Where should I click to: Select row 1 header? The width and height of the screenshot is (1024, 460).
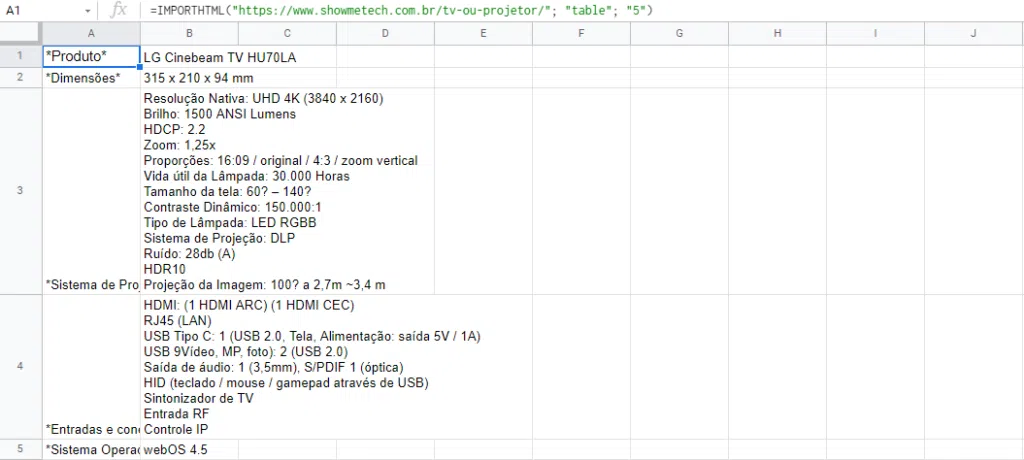click(20, 56)
